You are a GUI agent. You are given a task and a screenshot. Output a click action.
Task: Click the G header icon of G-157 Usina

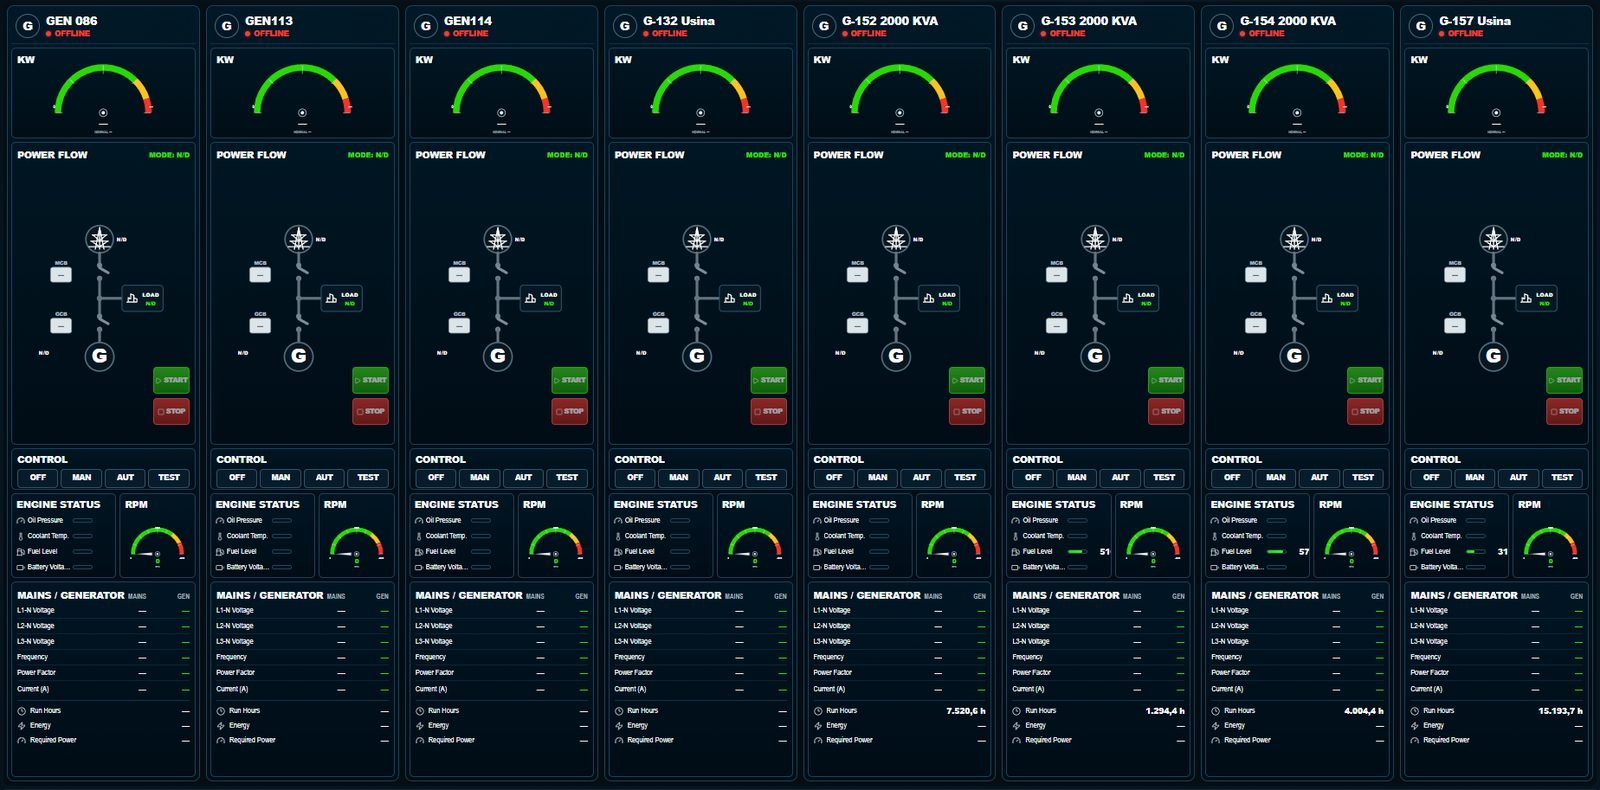click(1421, 26)
